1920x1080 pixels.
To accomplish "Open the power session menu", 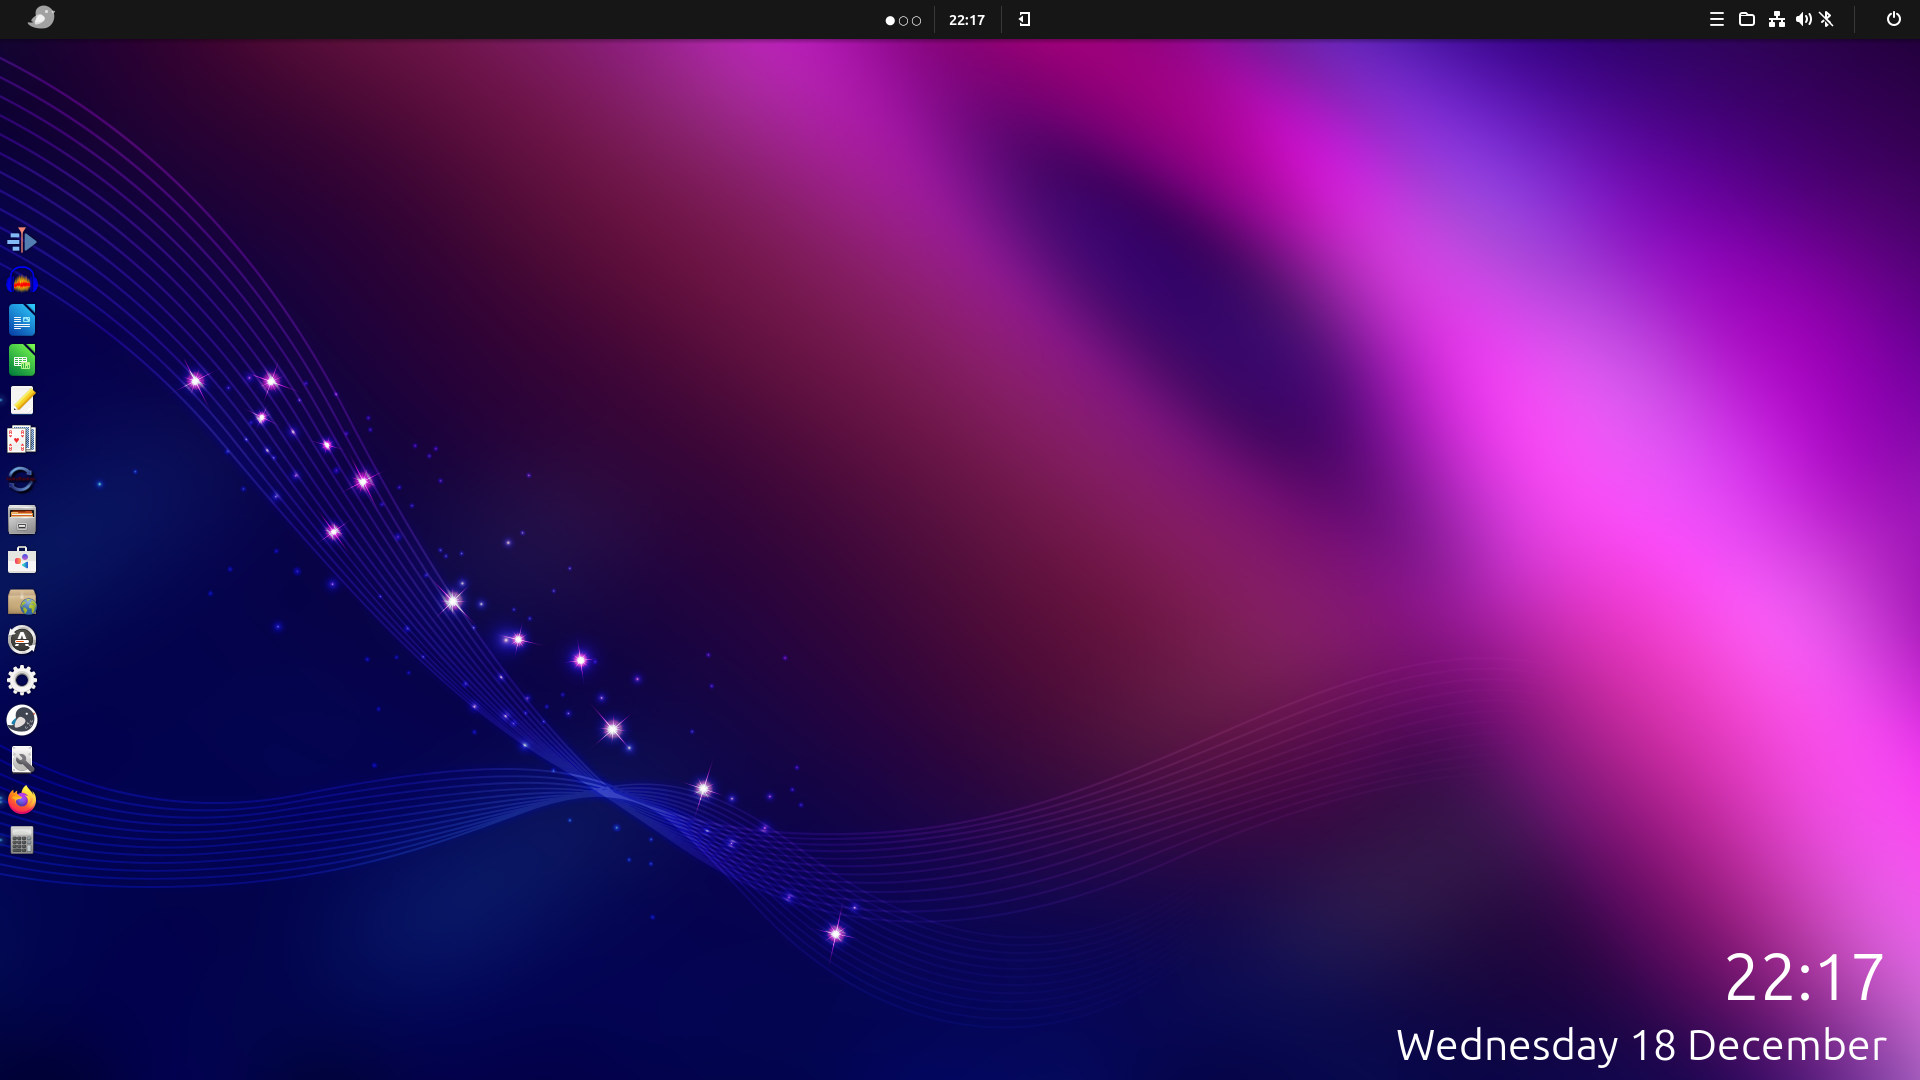I will [1894, 19].
